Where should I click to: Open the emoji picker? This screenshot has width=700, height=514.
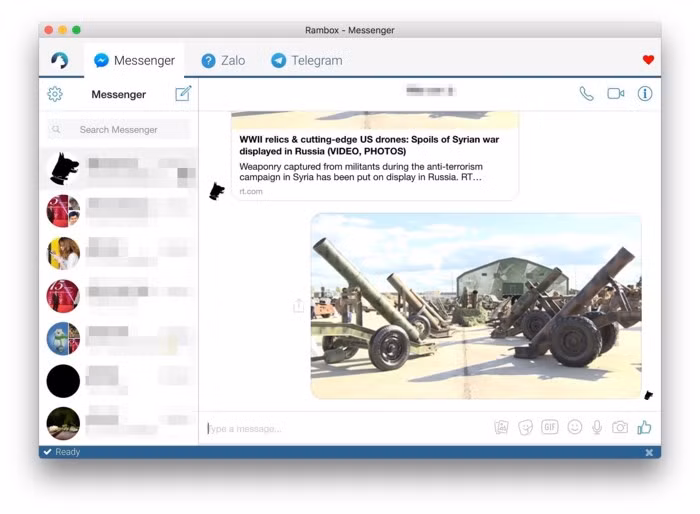pyautogui.click(x=575, y=427)
